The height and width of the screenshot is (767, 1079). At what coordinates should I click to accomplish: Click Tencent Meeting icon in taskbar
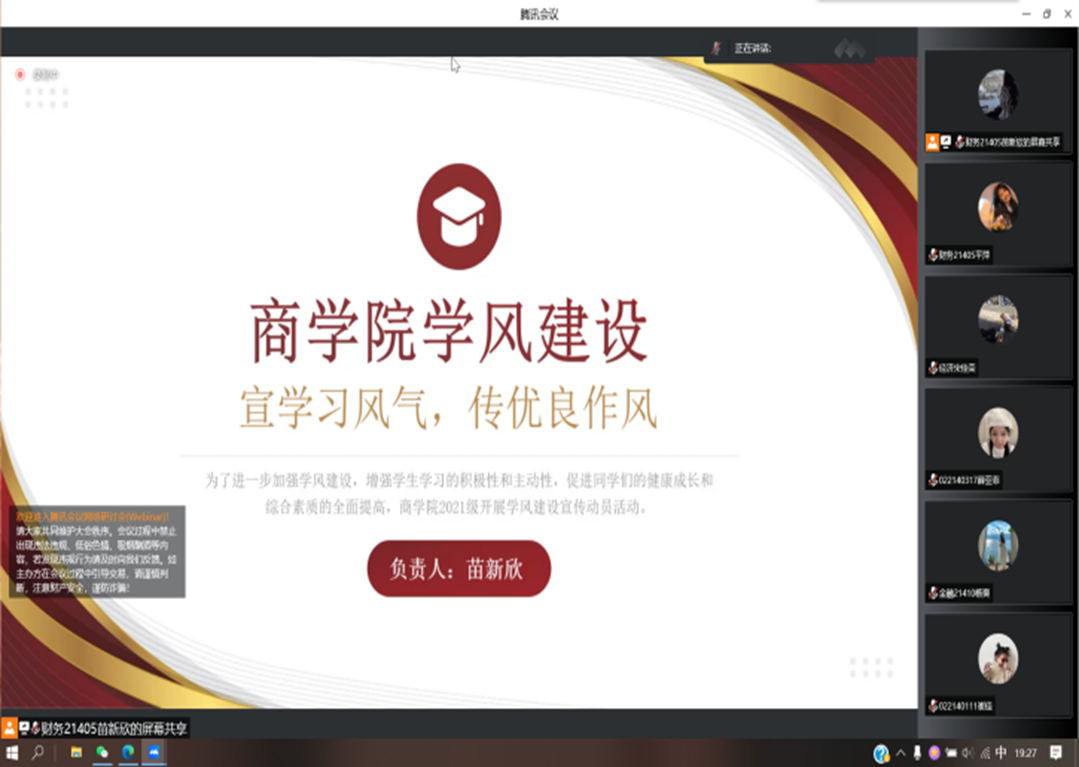point(154,752)
